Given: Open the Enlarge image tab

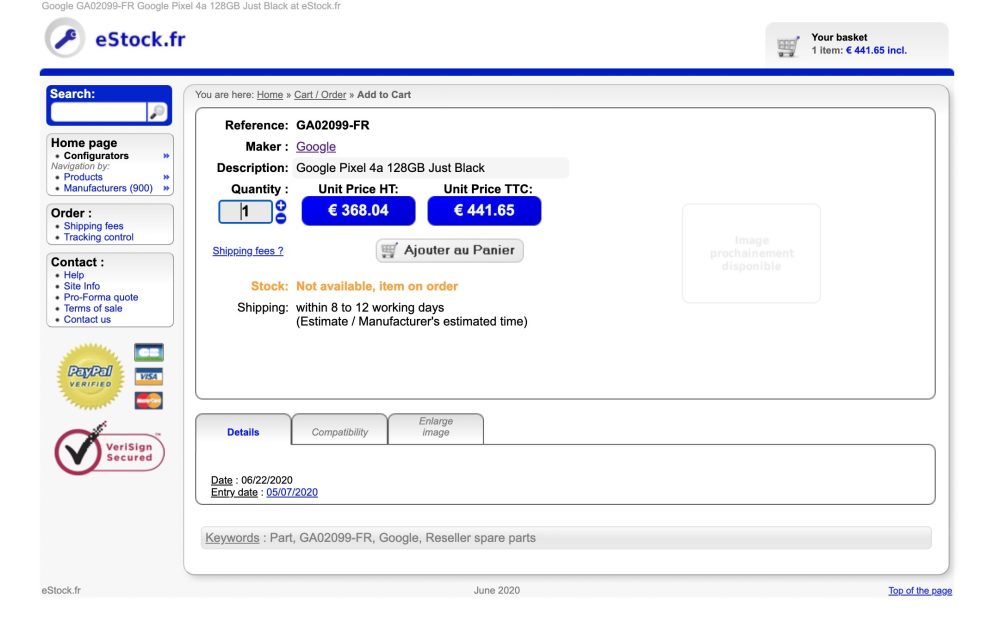Looking at the screenshot, I should tap(435, 428).
